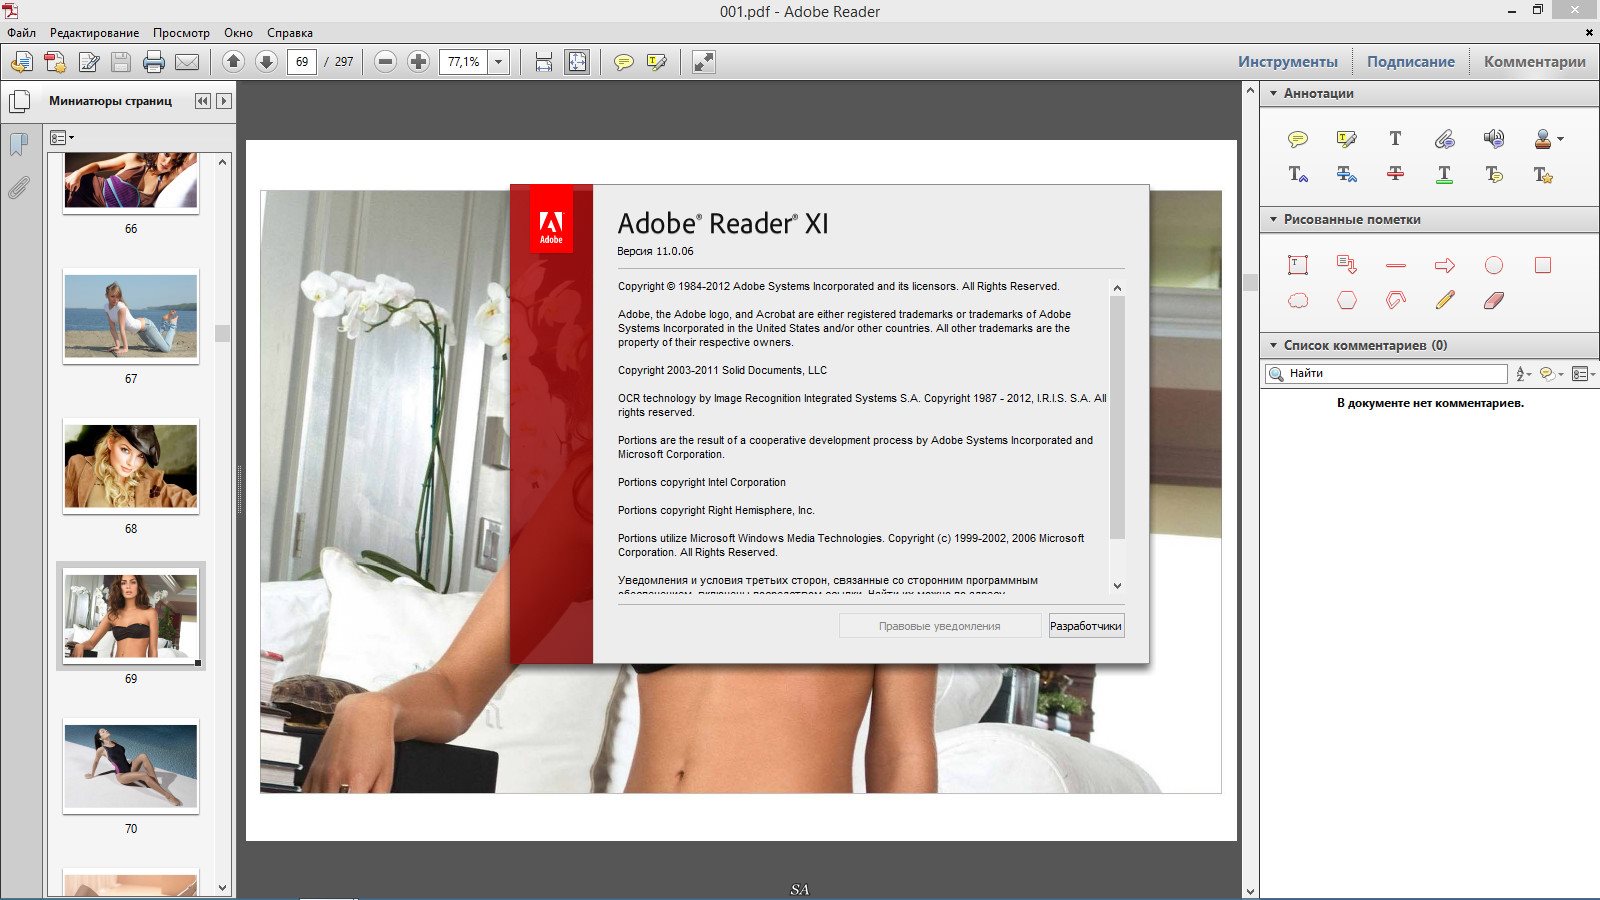Viewport: 1600px width, 900px height.
Task: Open the Справка menu
Action: (x=290, y=33)
